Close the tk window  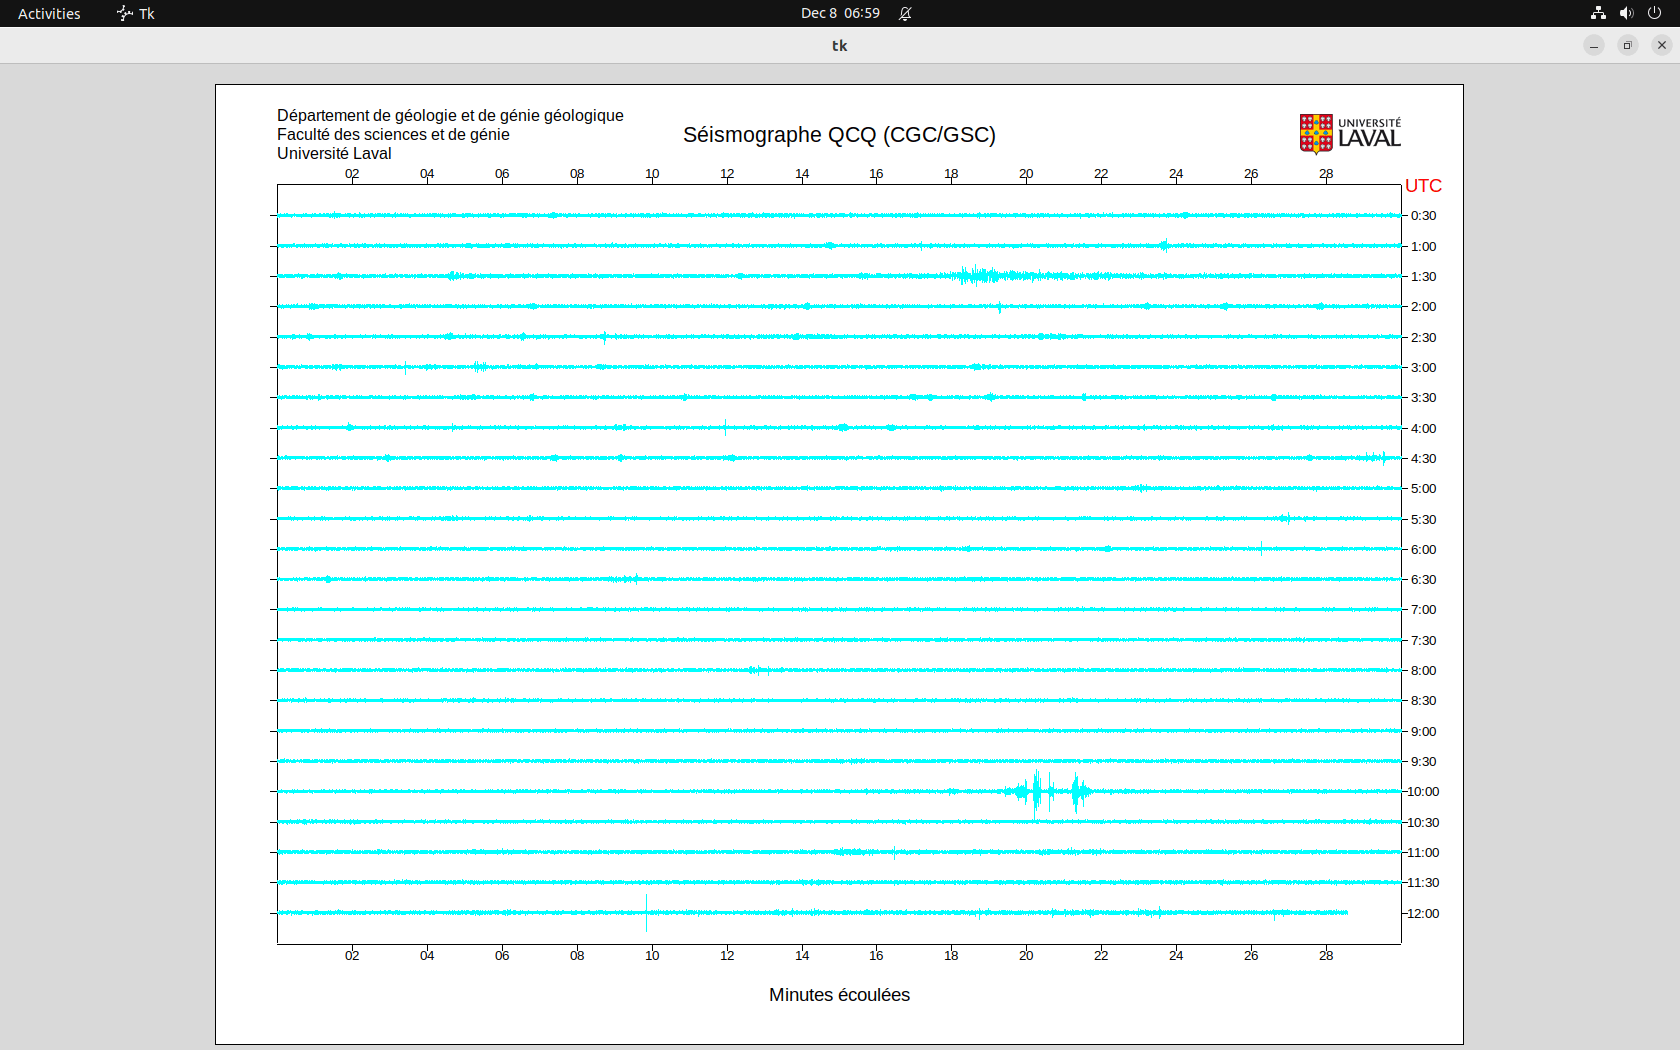[1662, 45]
